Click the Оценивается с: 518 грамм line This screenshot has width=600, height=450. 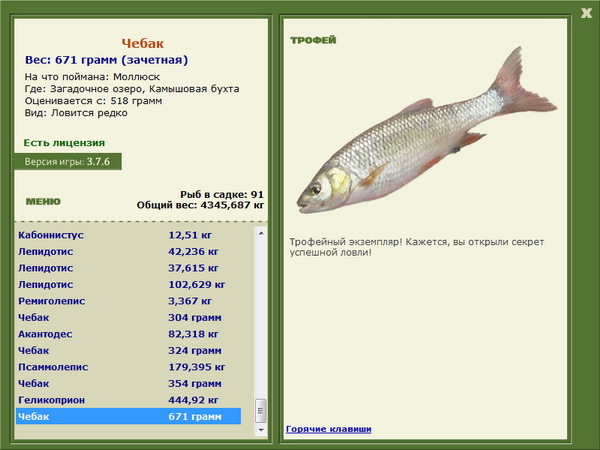coord(93,101)
